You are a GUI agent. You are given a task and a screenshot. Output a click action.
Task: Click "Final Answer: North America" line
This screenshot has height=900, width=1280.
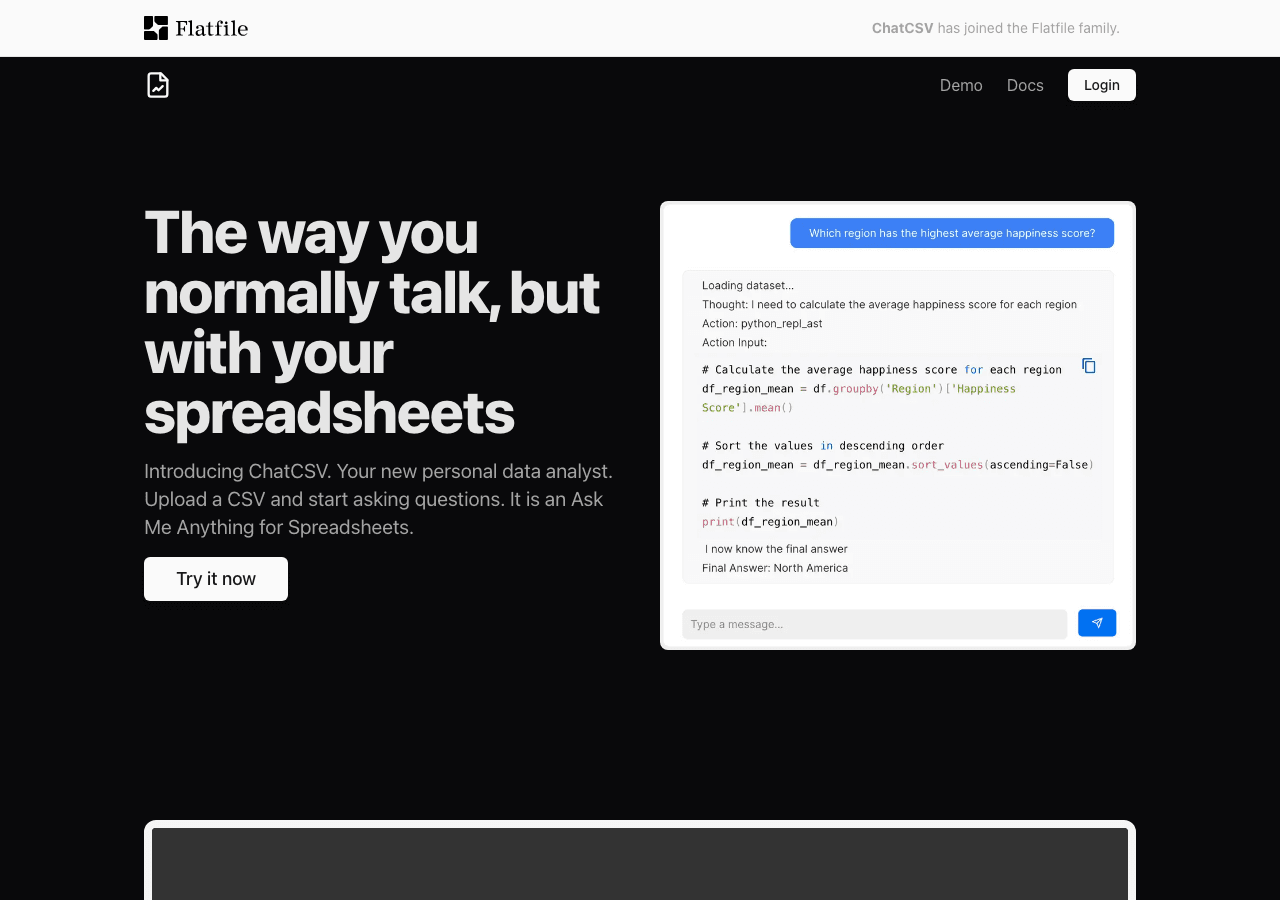tap(775, 568)
